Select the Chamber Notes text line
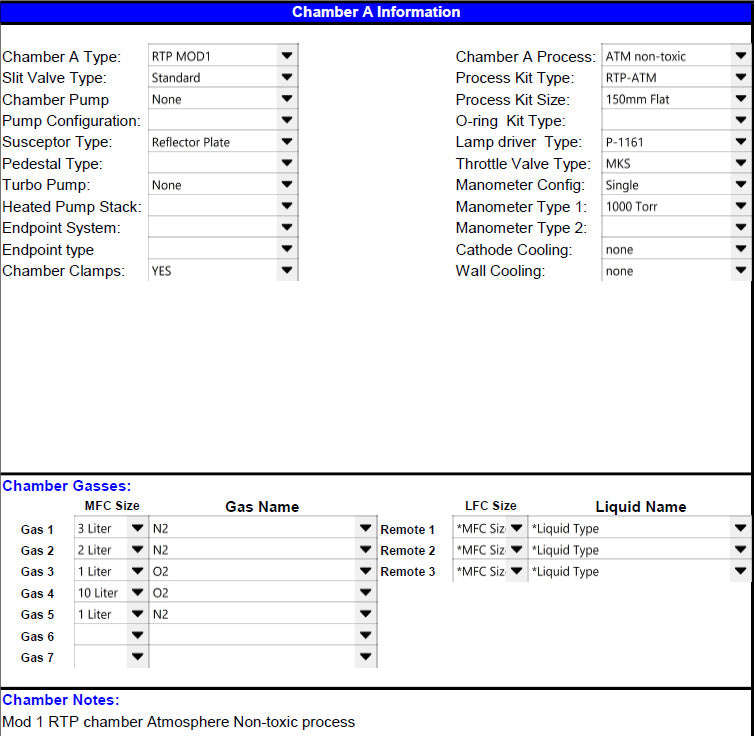Viewport: 754px width, 736px height. (x=178, y=721)
